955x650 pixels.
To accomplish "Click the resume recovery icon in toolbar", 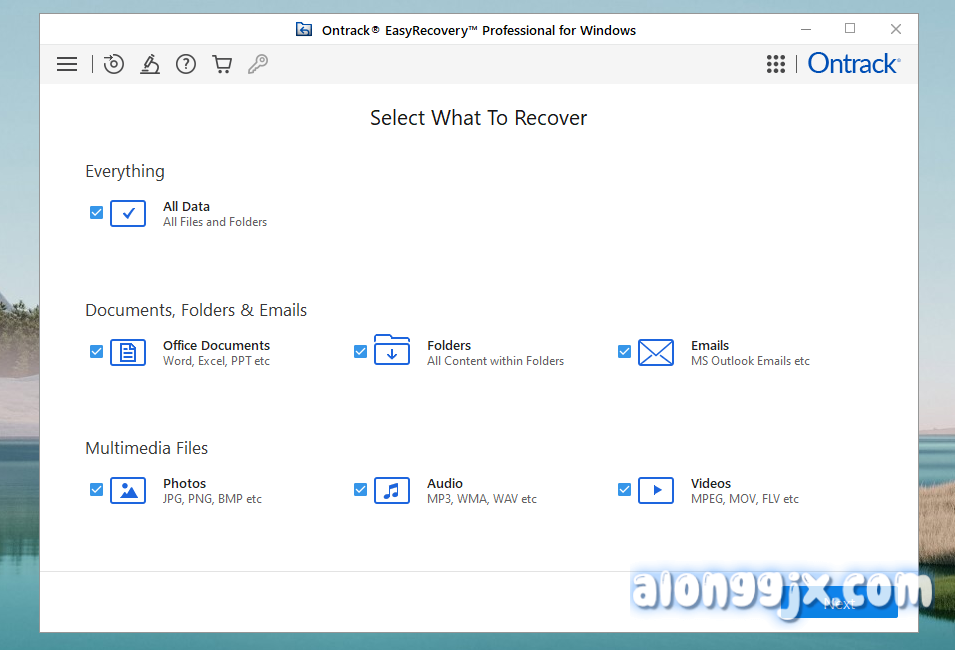I will click(114, 64).
